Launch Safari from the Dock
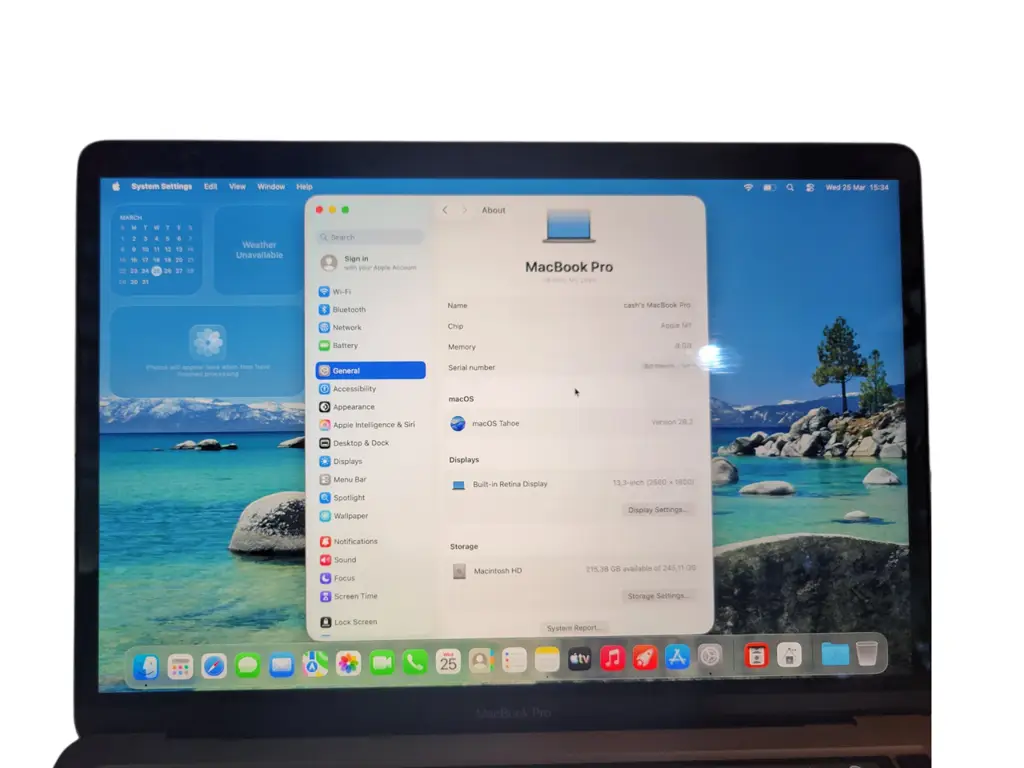Image resolution: width=1024 pixels, height=768 pixels. click(x=214, y=666)
